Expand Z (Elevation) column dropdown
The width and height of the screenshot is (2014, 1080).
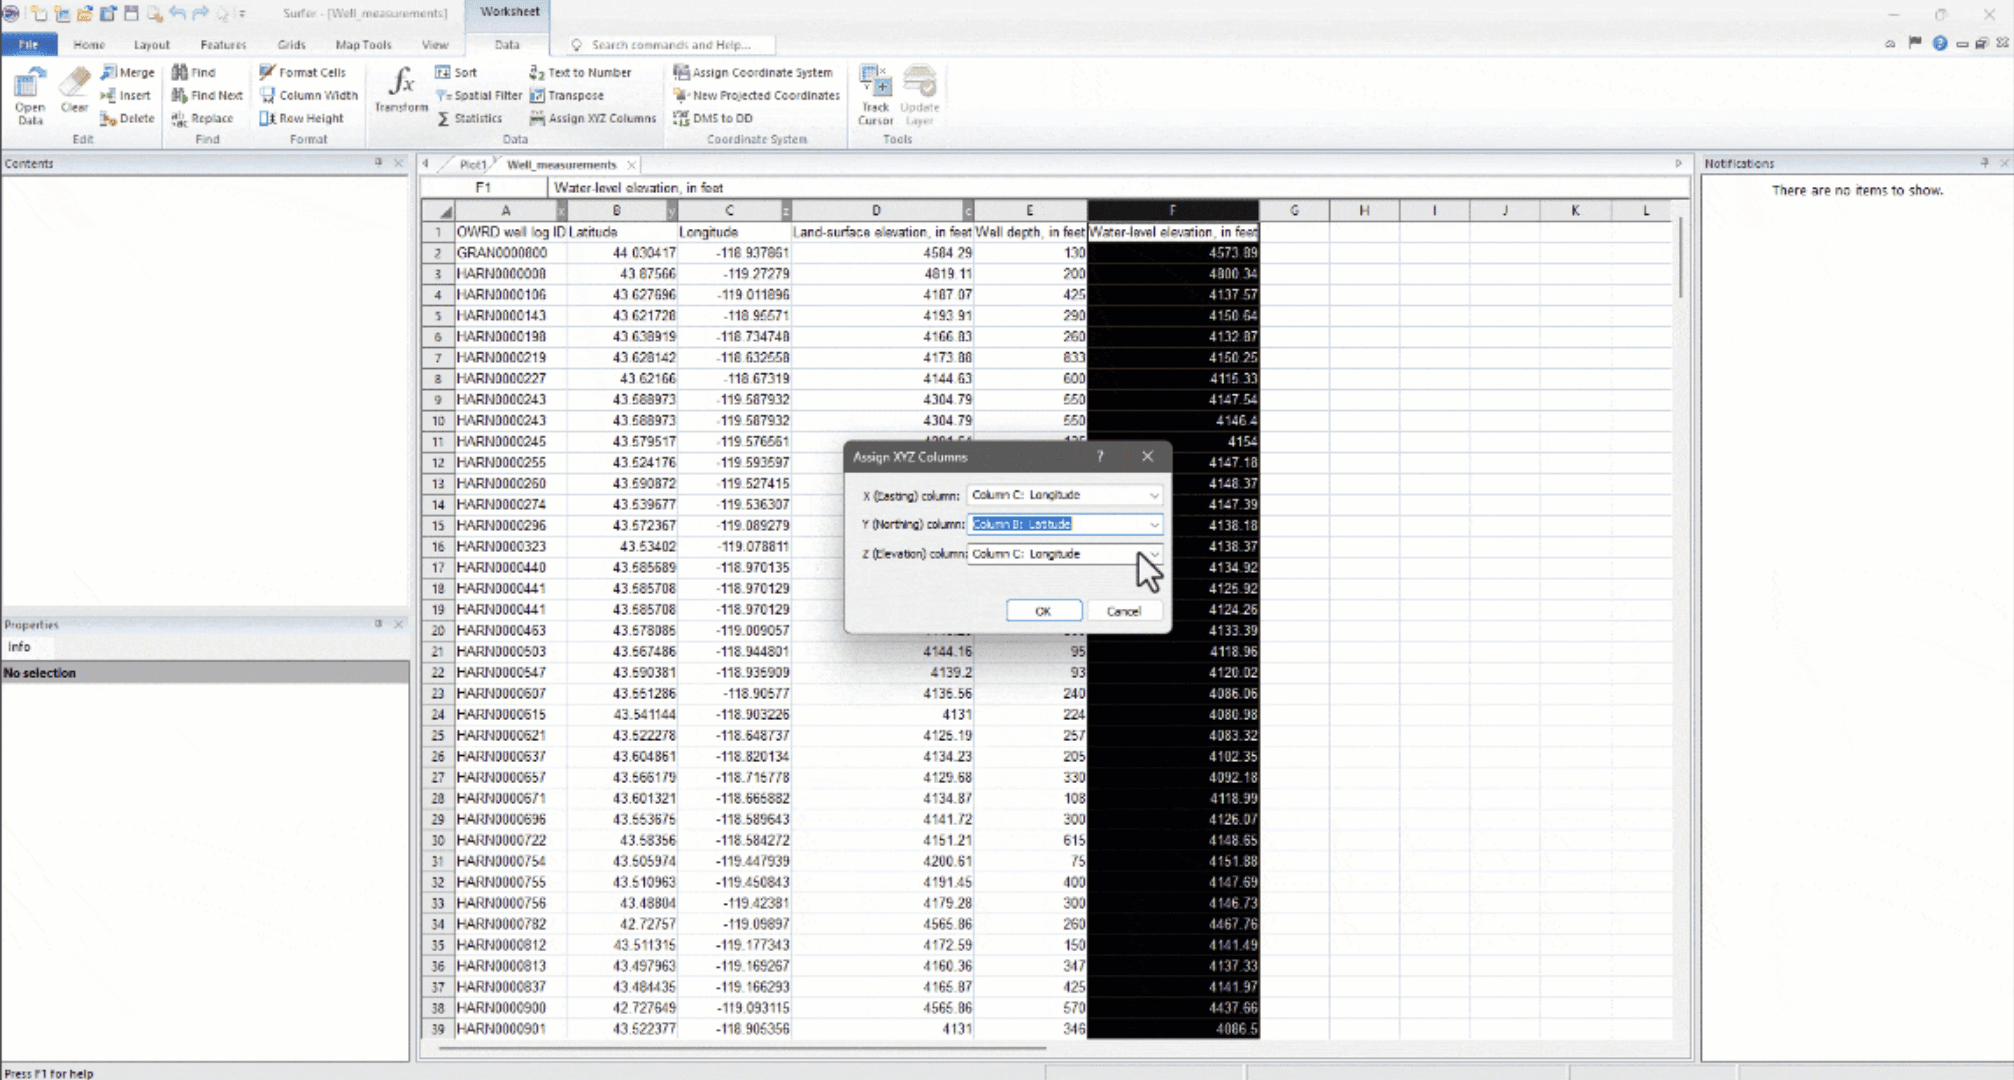click(1154, 553)
